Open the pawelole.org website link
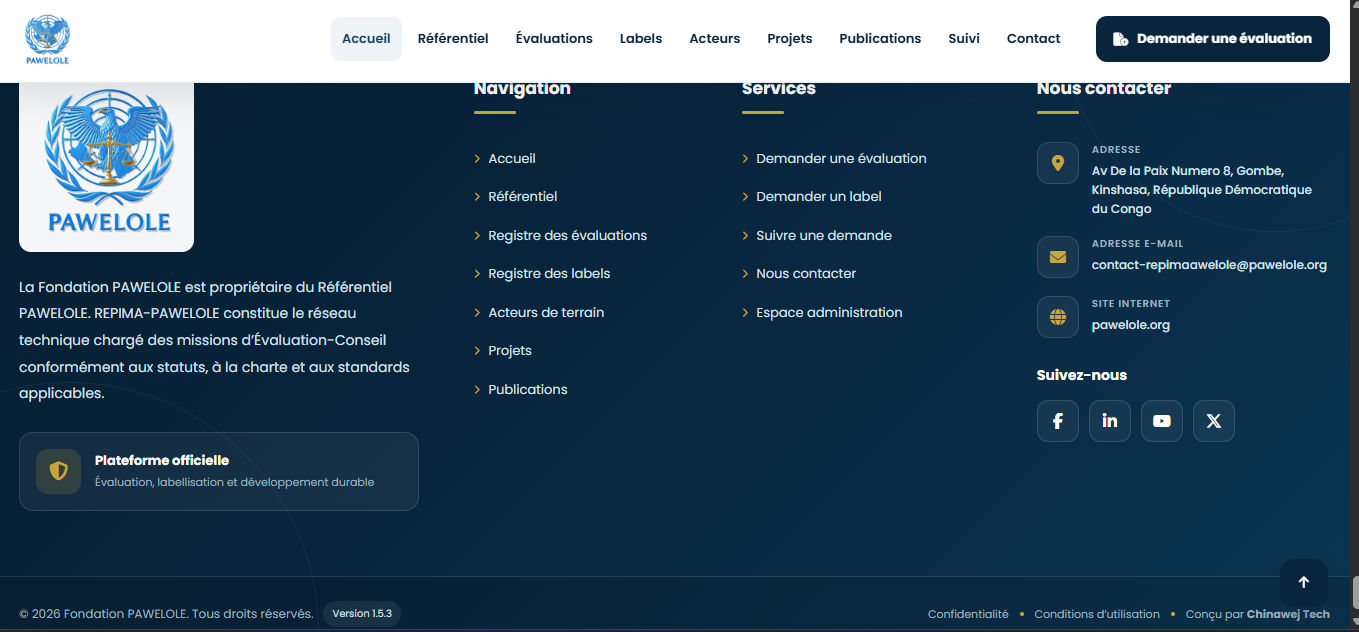The width and height of the screenshot is (1359, 632). [1131, 325]
